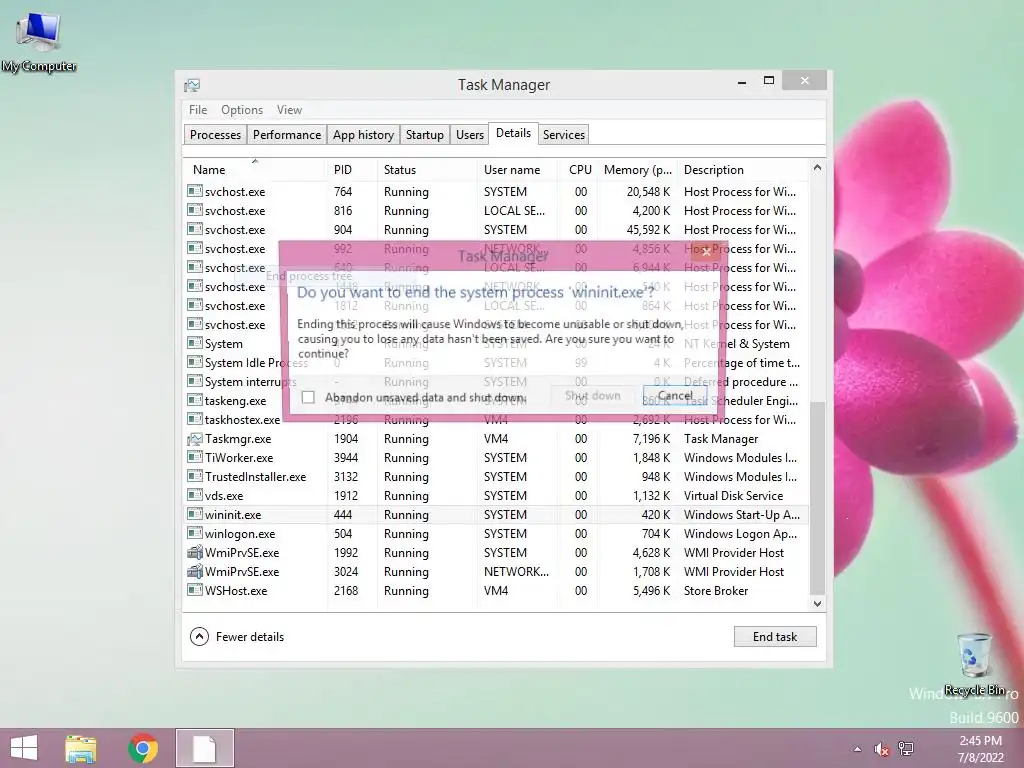
Task: Tick Abandon unsaved data and shut down checkbox
Action: coord(308,397)
